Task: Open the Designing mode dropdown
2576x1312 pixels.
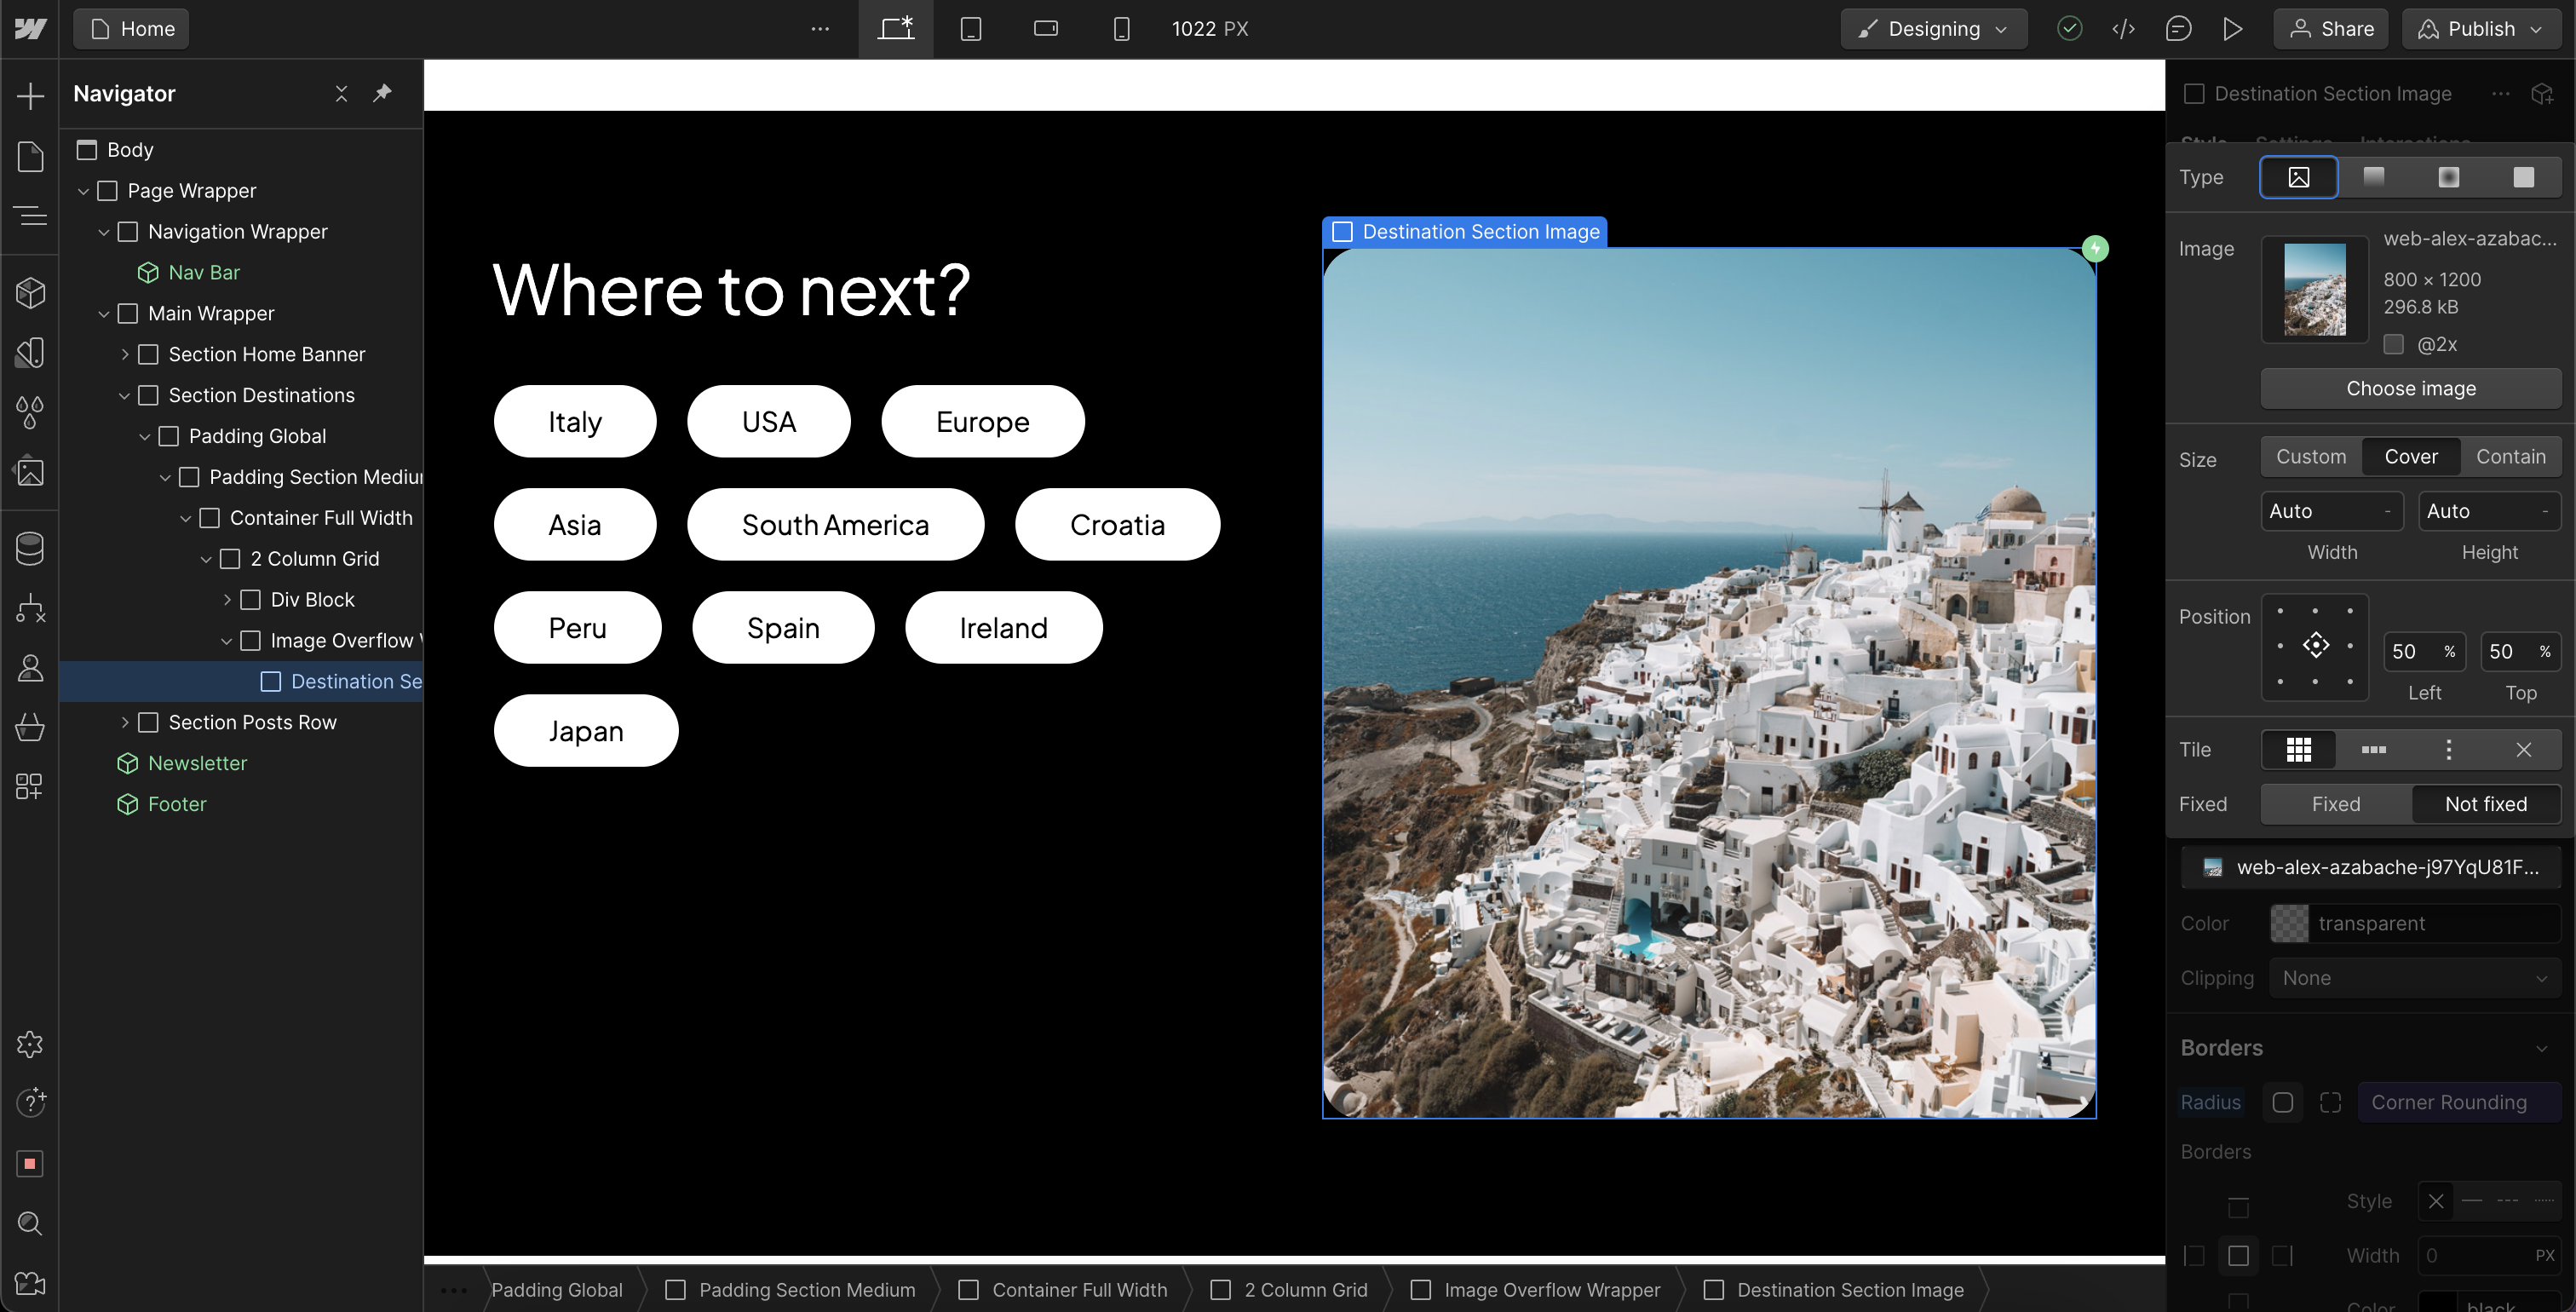Action: point(1933,29)
